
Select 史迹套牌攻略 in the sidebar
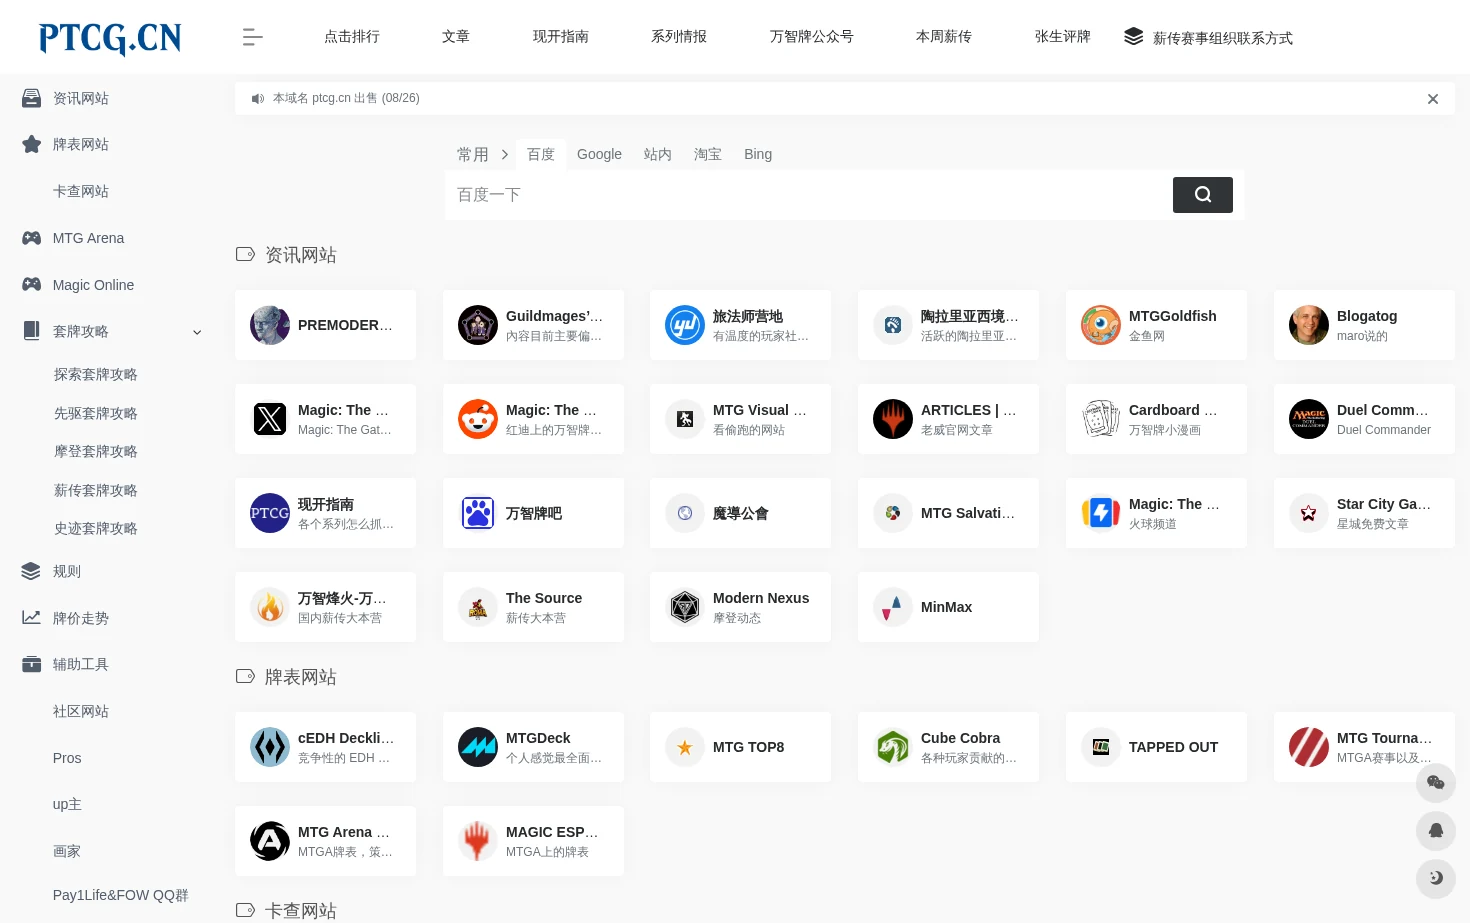pos(96,528)
